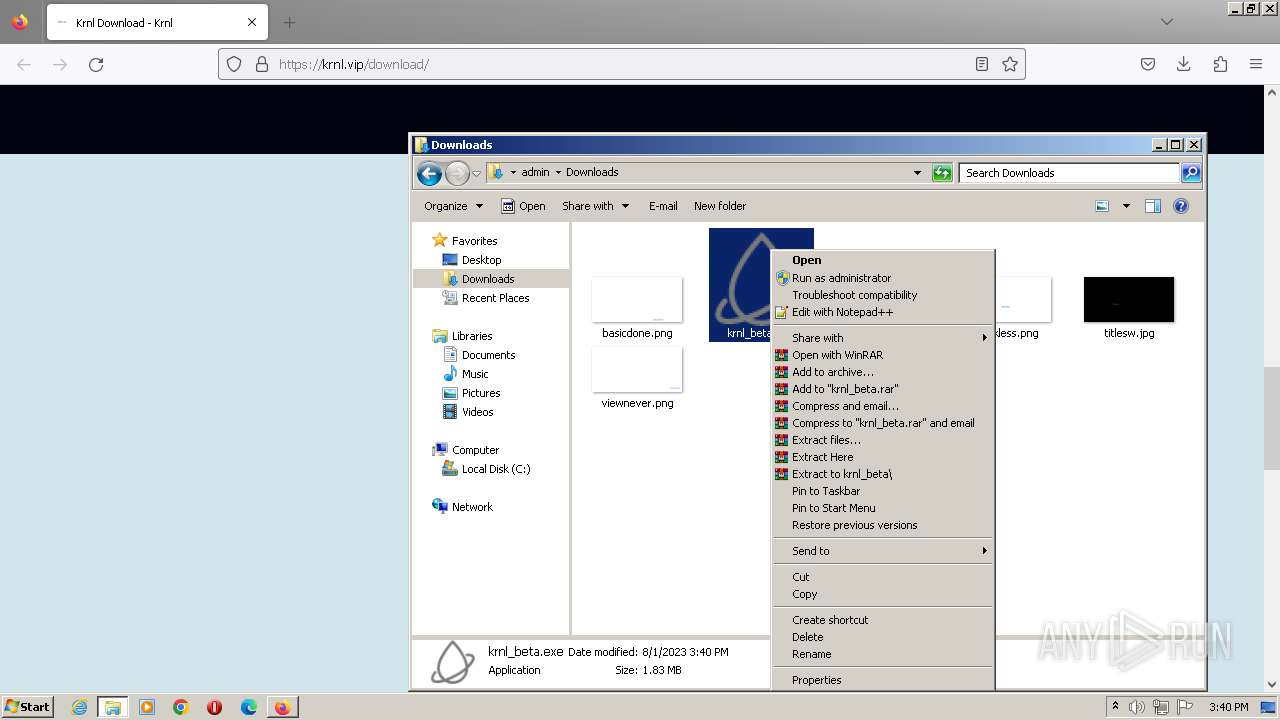Click the volume icon in the system tray
This screenshot has width=1280, height=720.
[1138, 707]
